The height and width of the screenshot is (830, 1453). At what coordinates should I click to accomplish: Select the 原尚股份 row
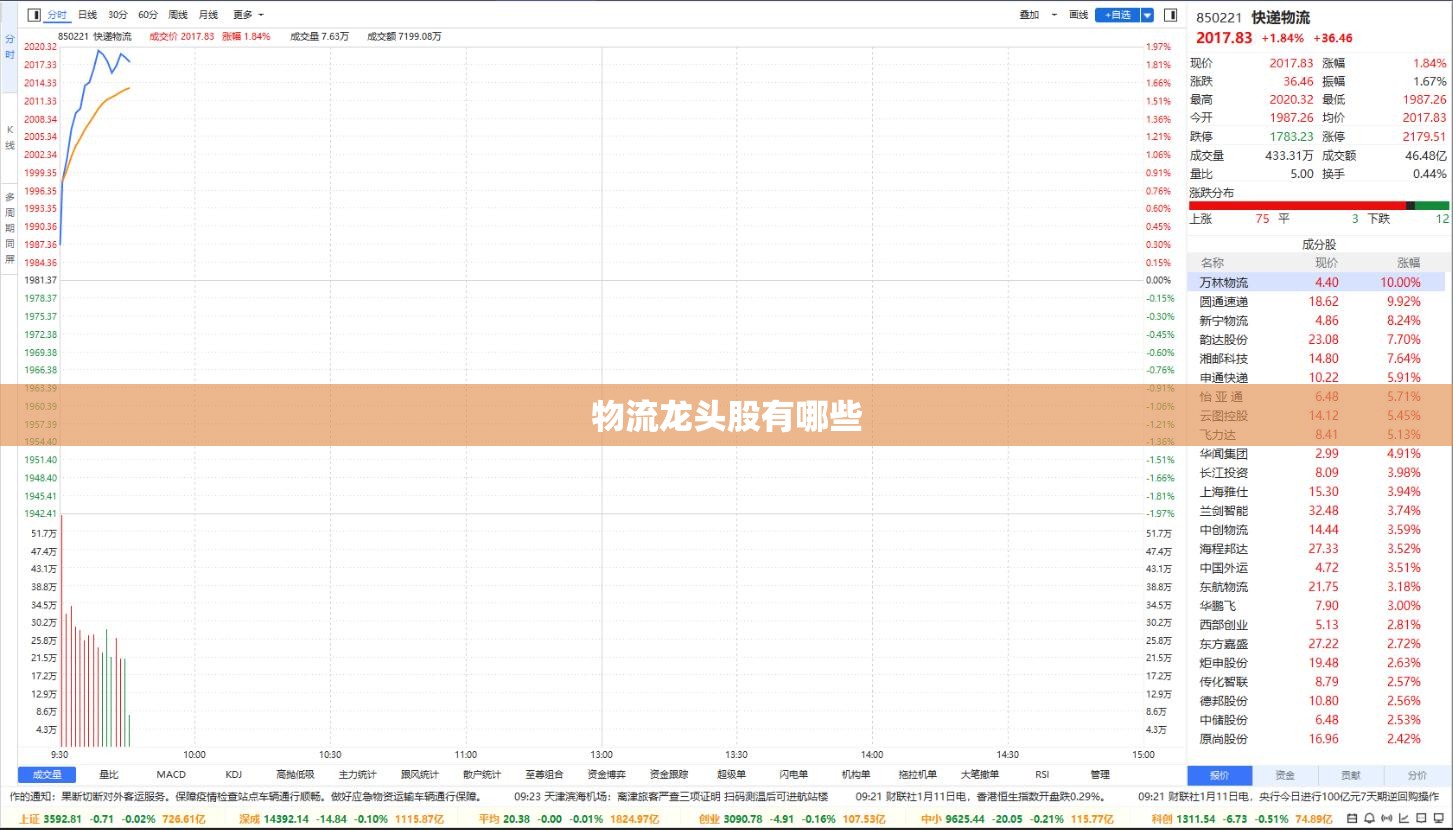coord(1316,738)
